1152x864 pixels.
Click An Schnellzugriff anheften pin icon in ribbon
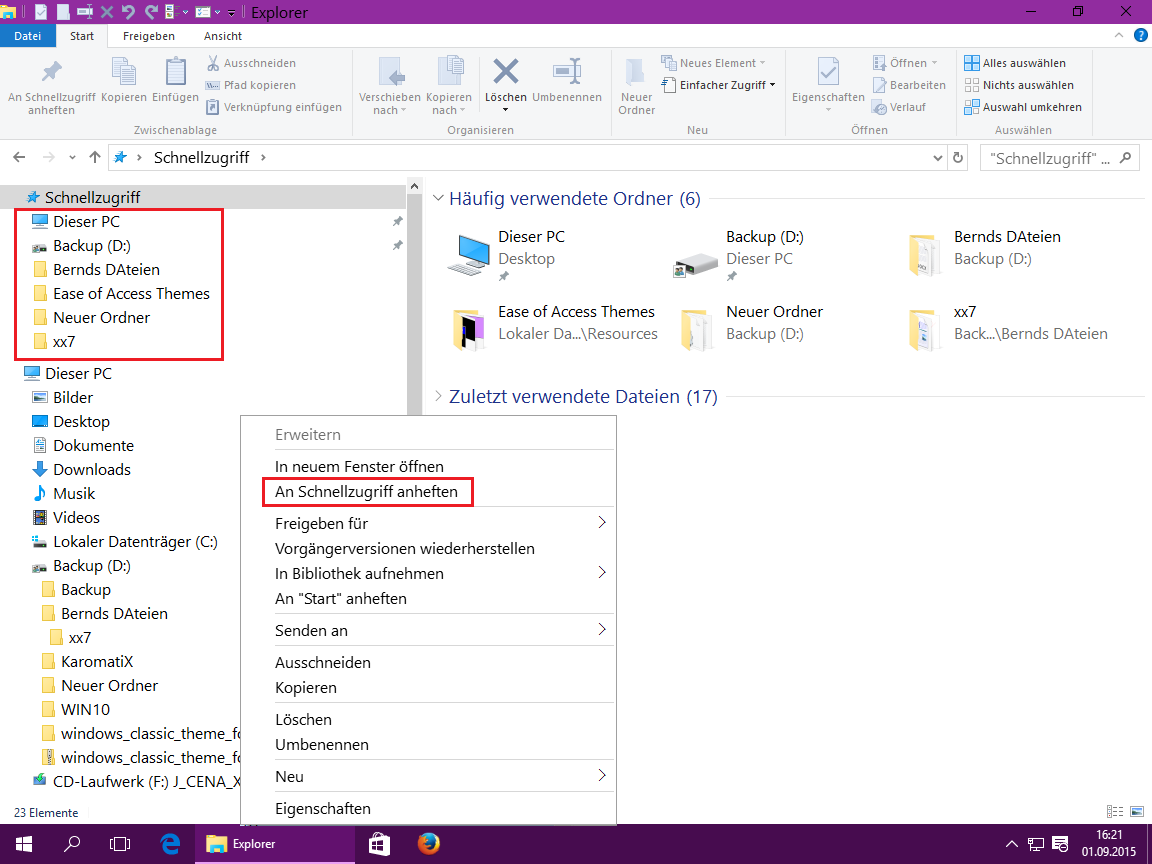pyautogui.click(x=51, y=72)
